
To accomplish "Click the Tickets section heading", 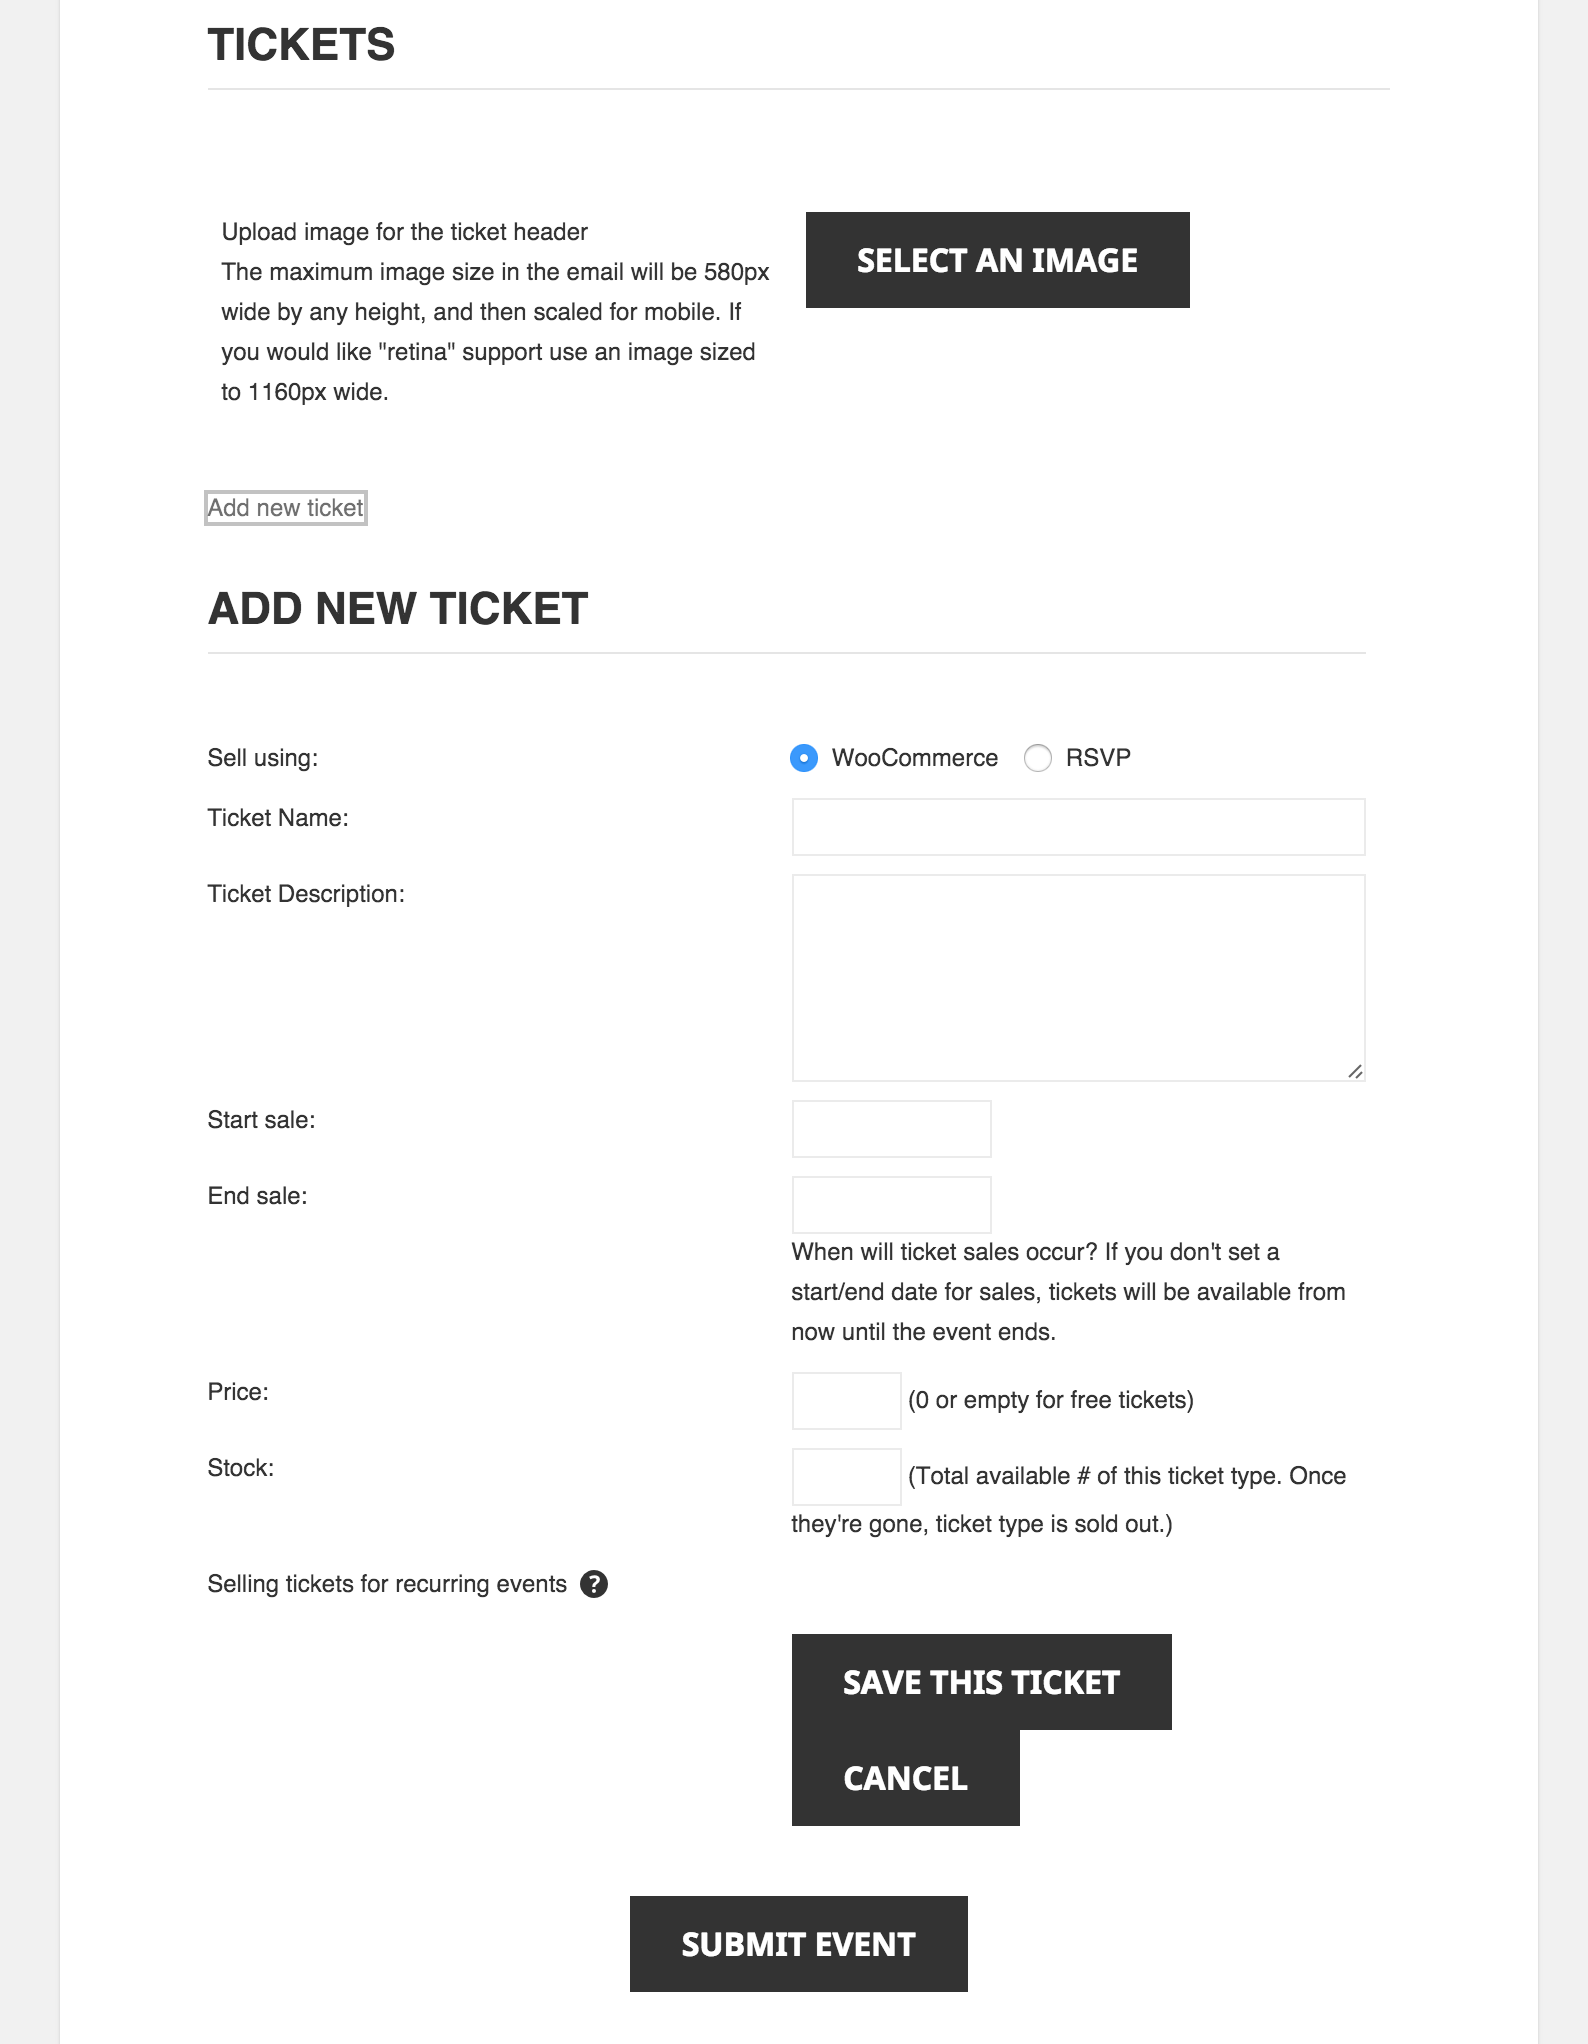I will pos(301,45).
